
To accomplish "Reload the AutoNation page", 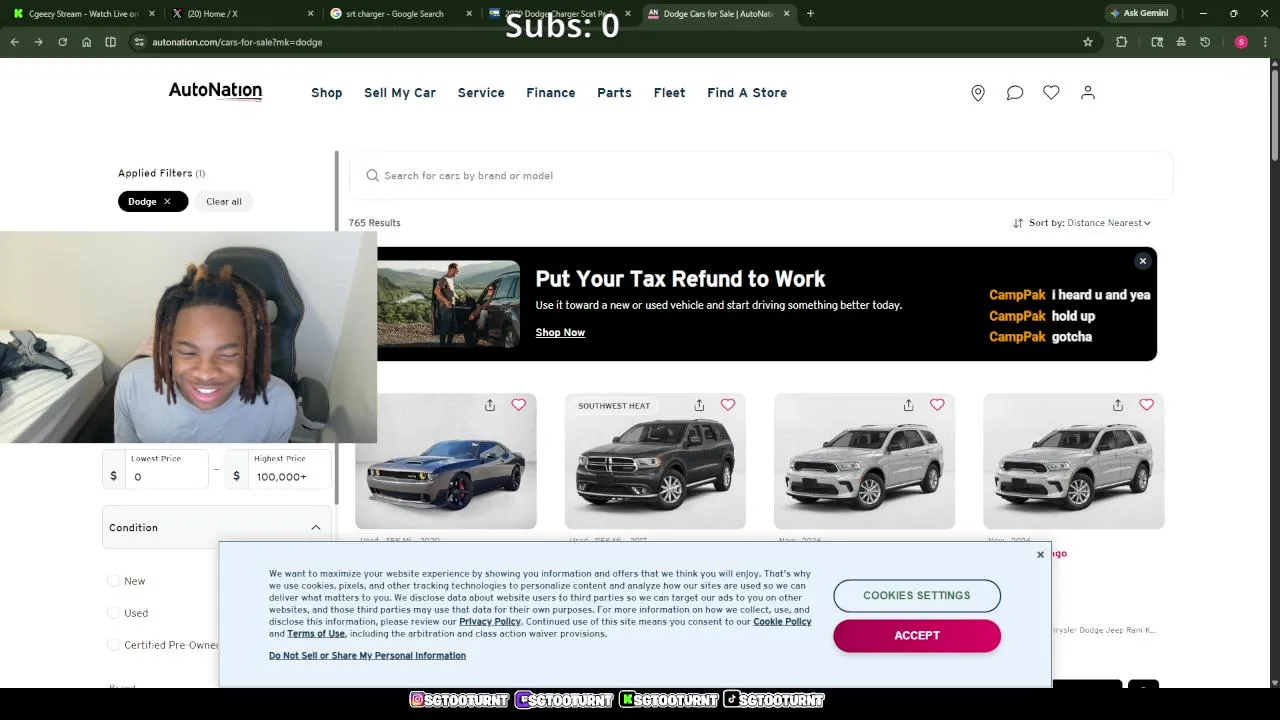I will coord(62,42).
